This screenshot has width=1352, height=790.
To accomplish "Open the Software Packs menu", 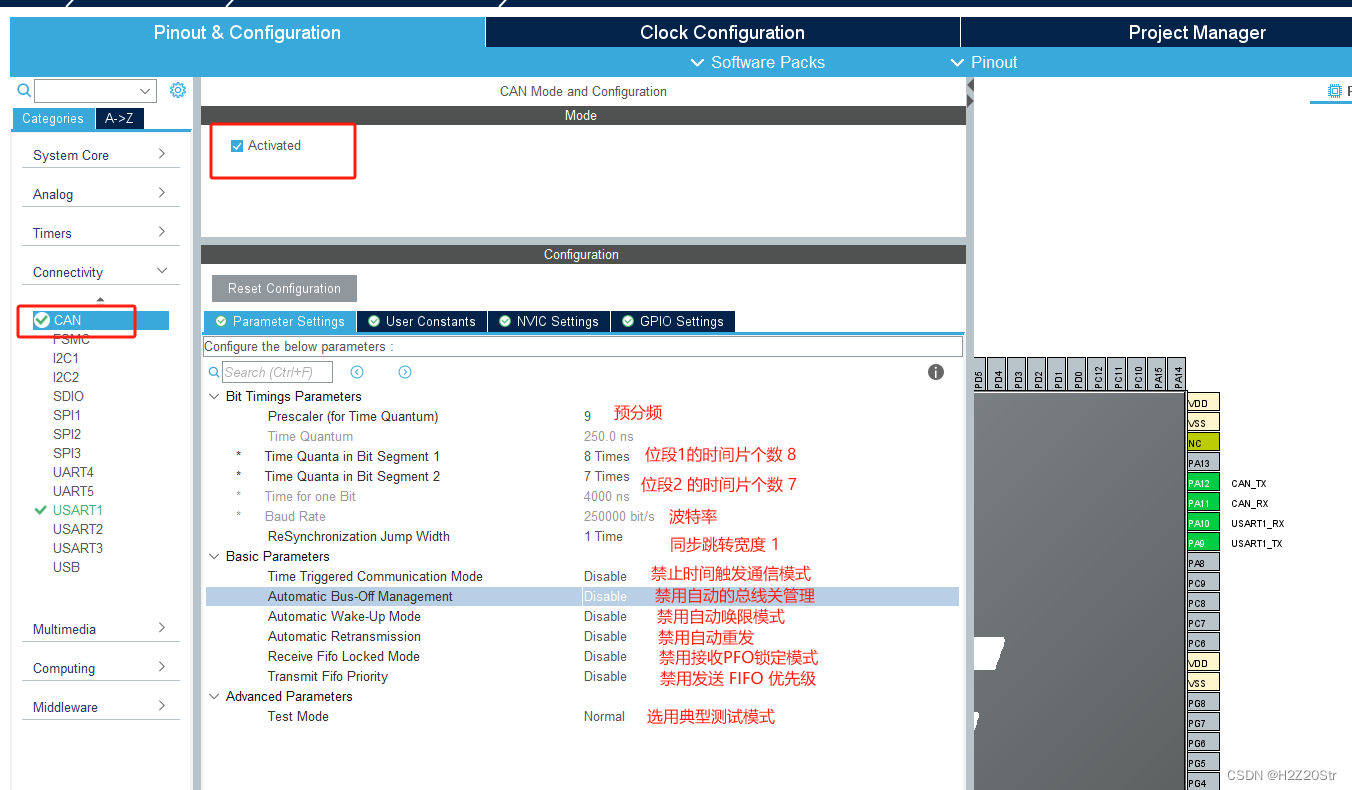I will click(x=759, y=62).
